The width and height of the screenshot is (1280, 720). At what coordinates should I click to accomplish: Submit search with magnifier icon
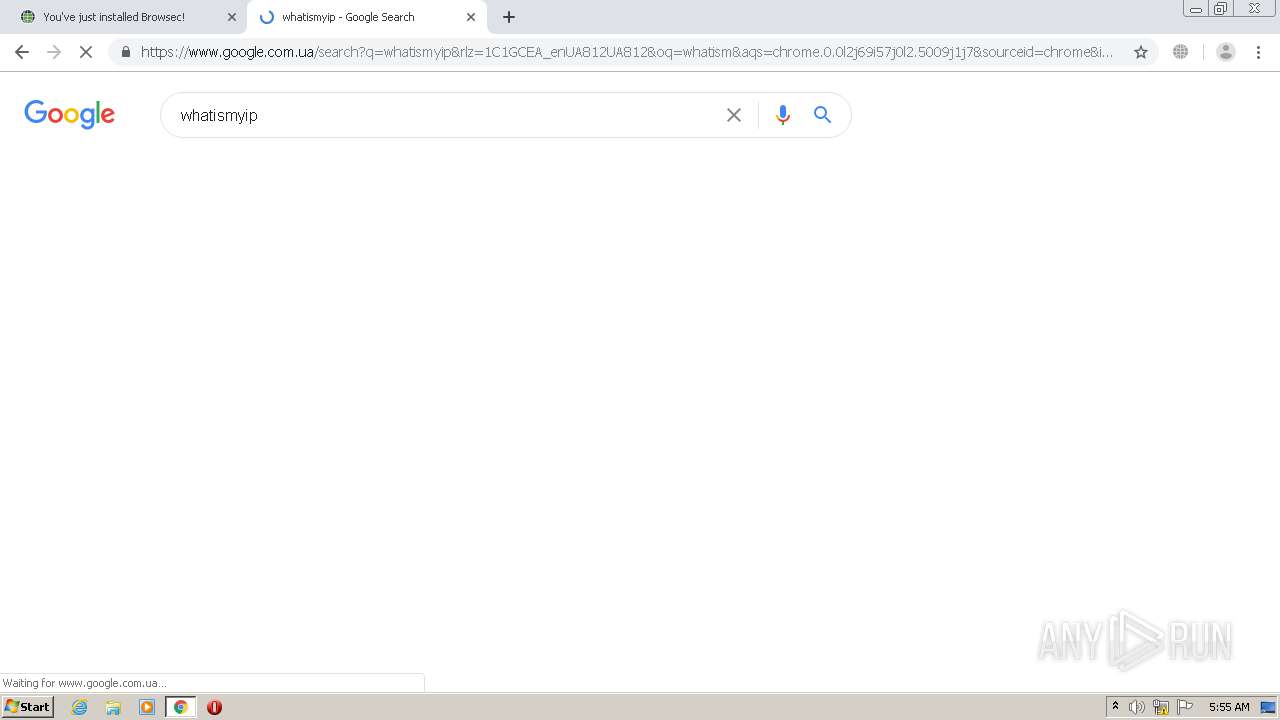click(x=822, y=115)
